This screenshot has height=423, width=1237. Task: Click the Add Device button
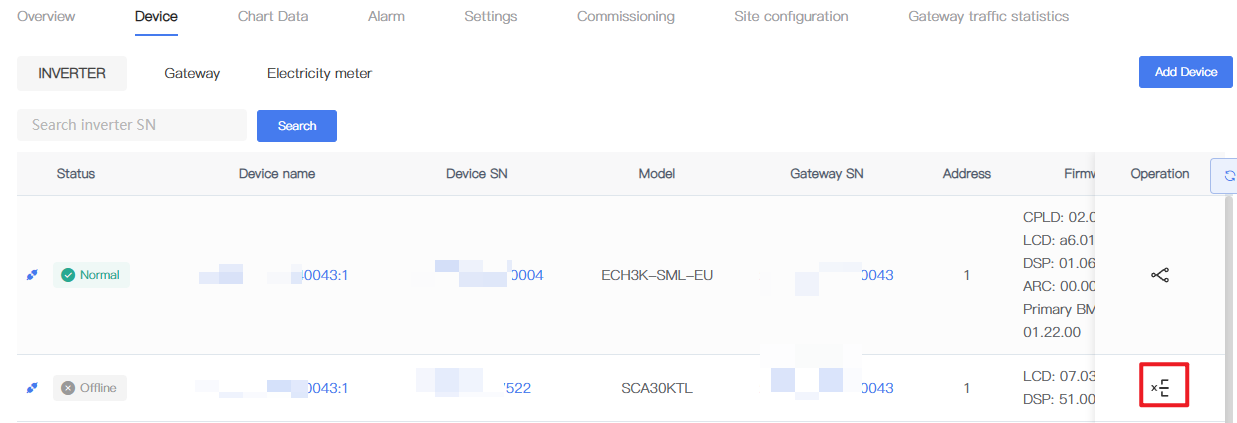1186,72
